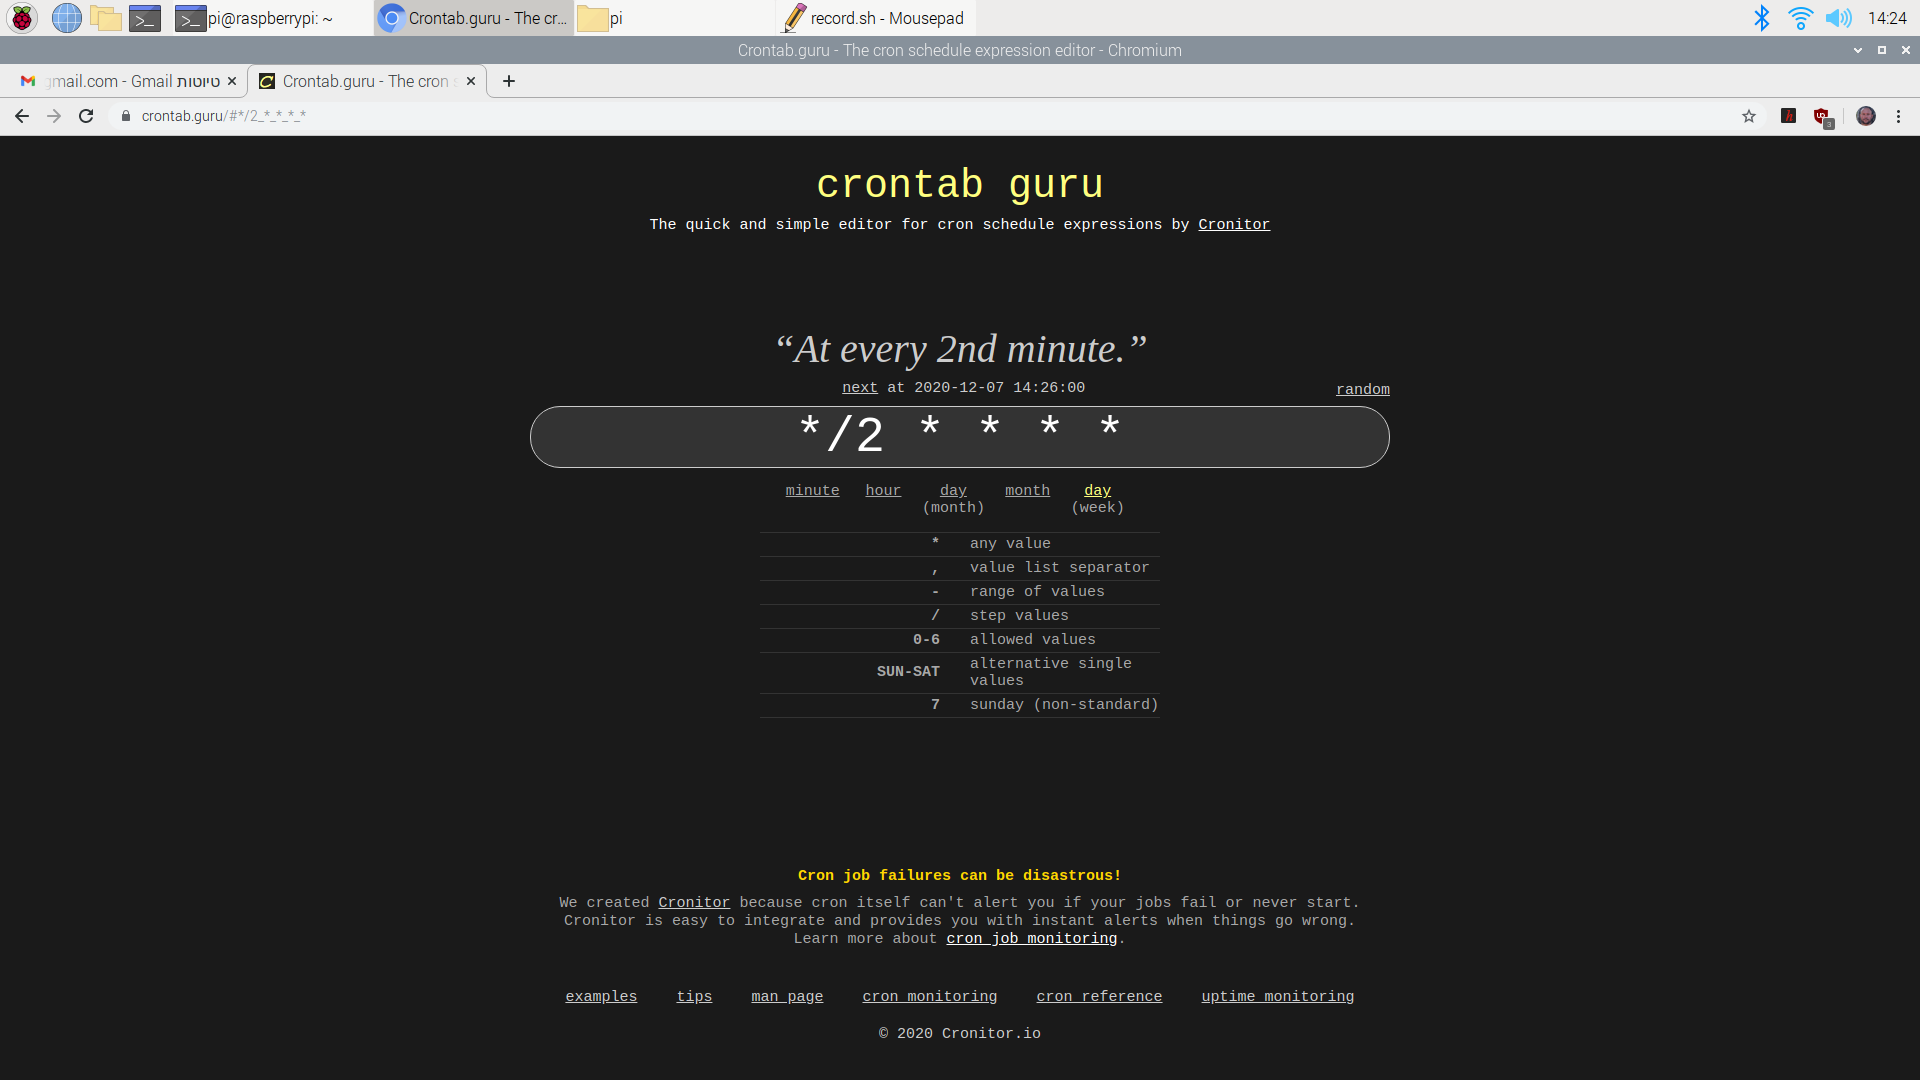Click the "Cron job failures can be disastrous!" heading

[960, 876]
